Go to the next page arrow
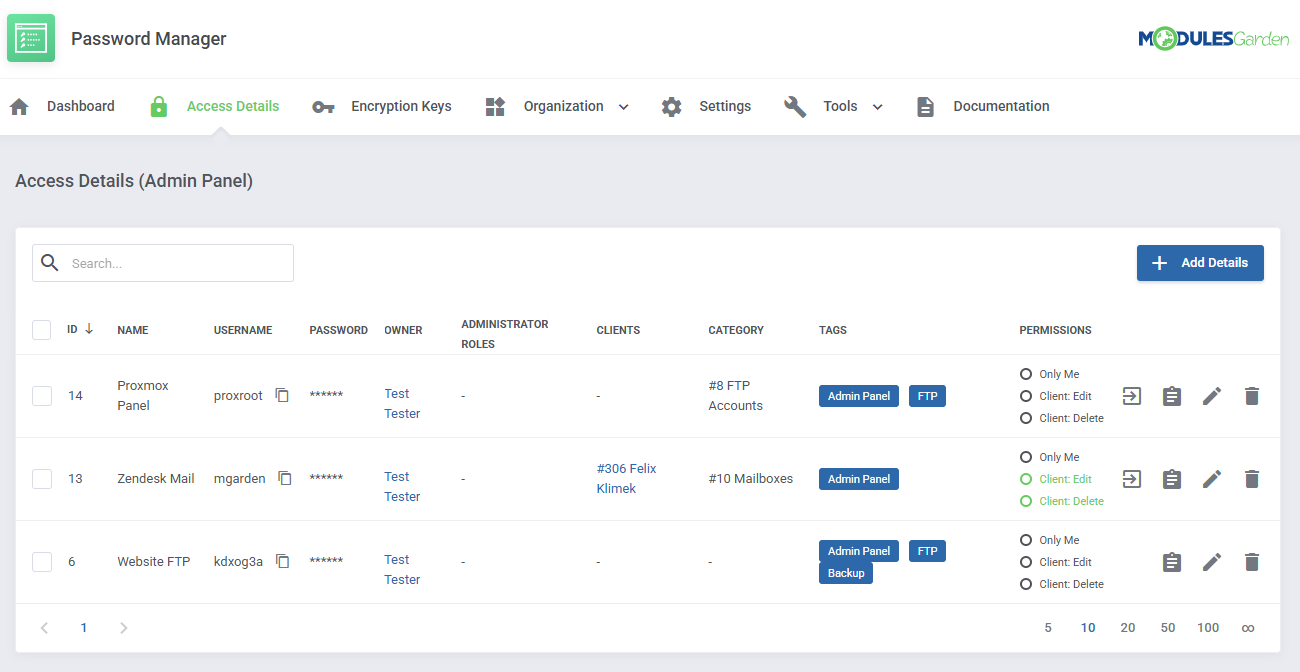 pos(123,628)
